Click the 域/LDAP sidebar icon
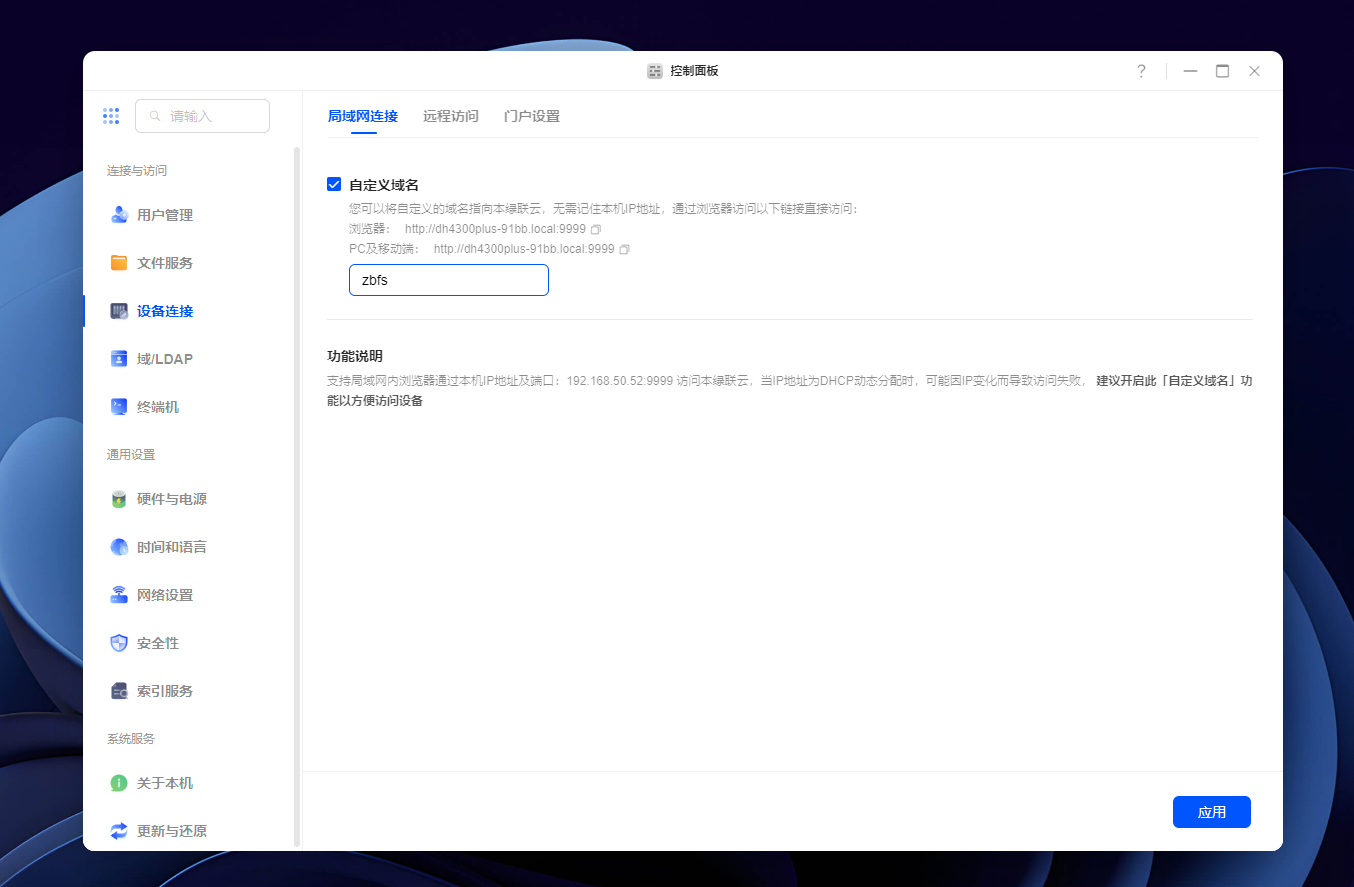1354x887 pixels. 119,359
